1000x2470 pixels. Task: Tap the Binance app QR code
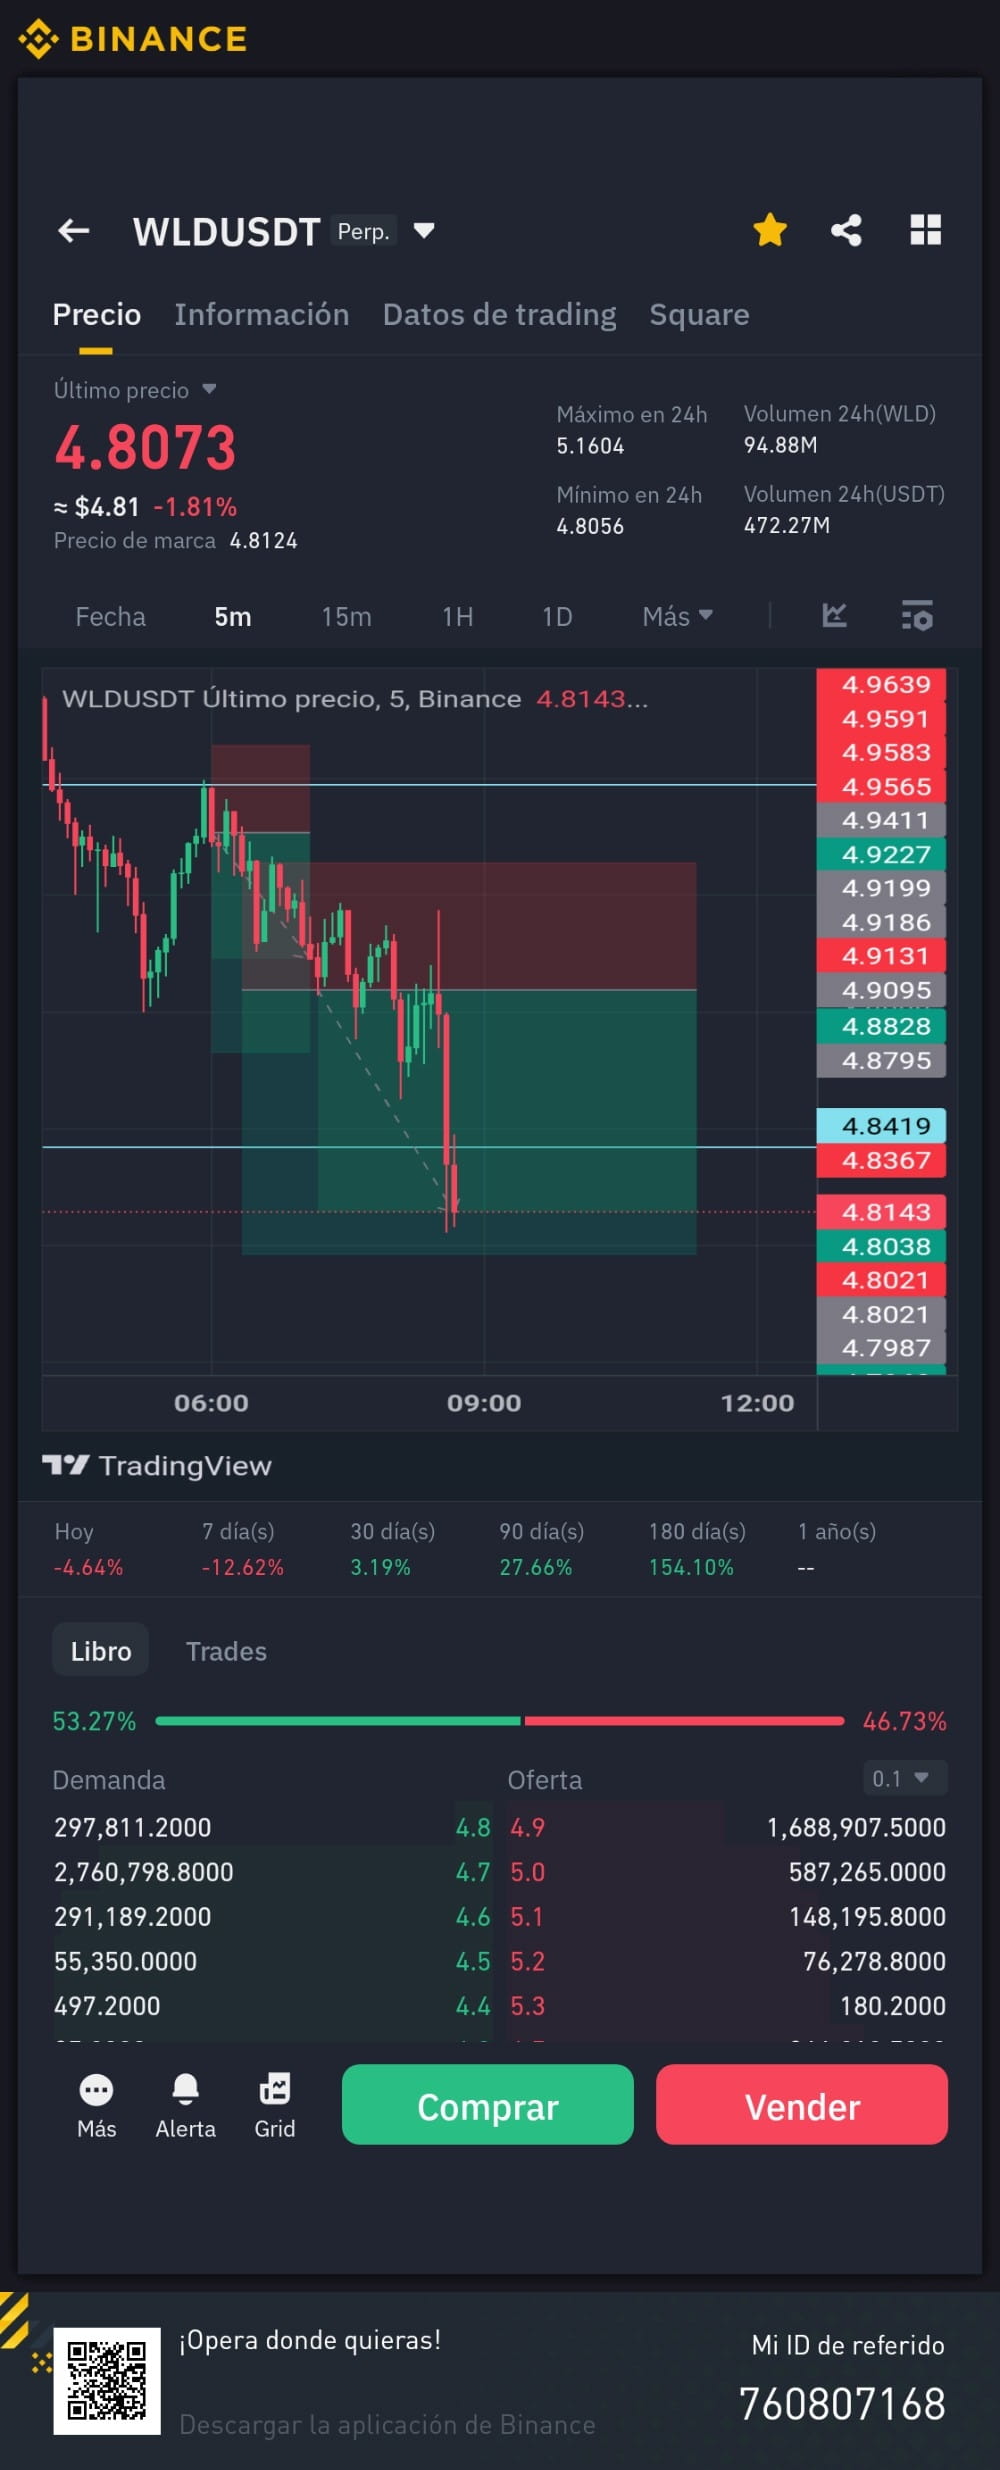(x=107, y=2381)
